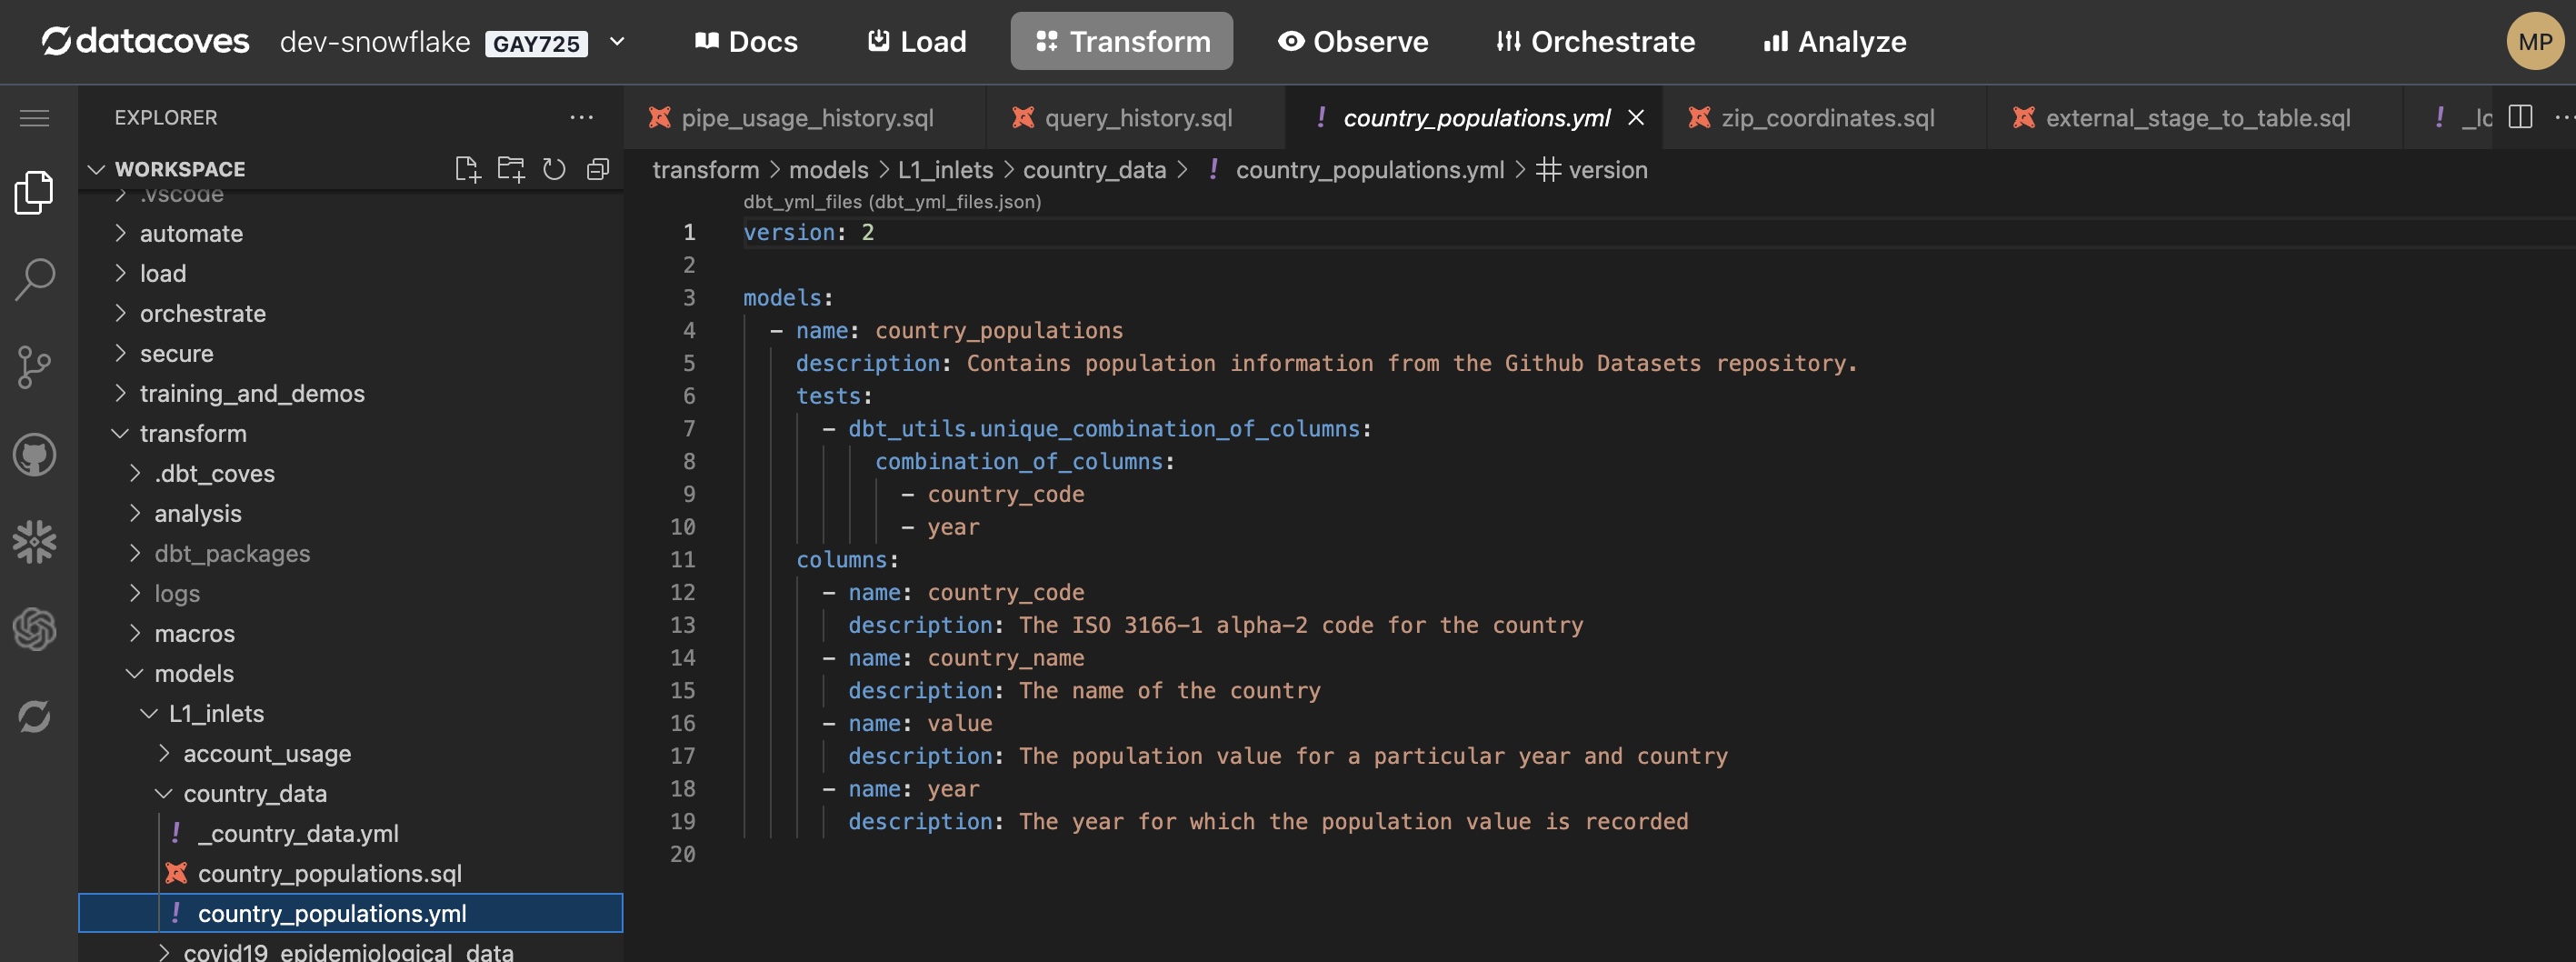Click the hamburger menu icon
Viewport: 2576px width, 962px height.
point(34,118)
